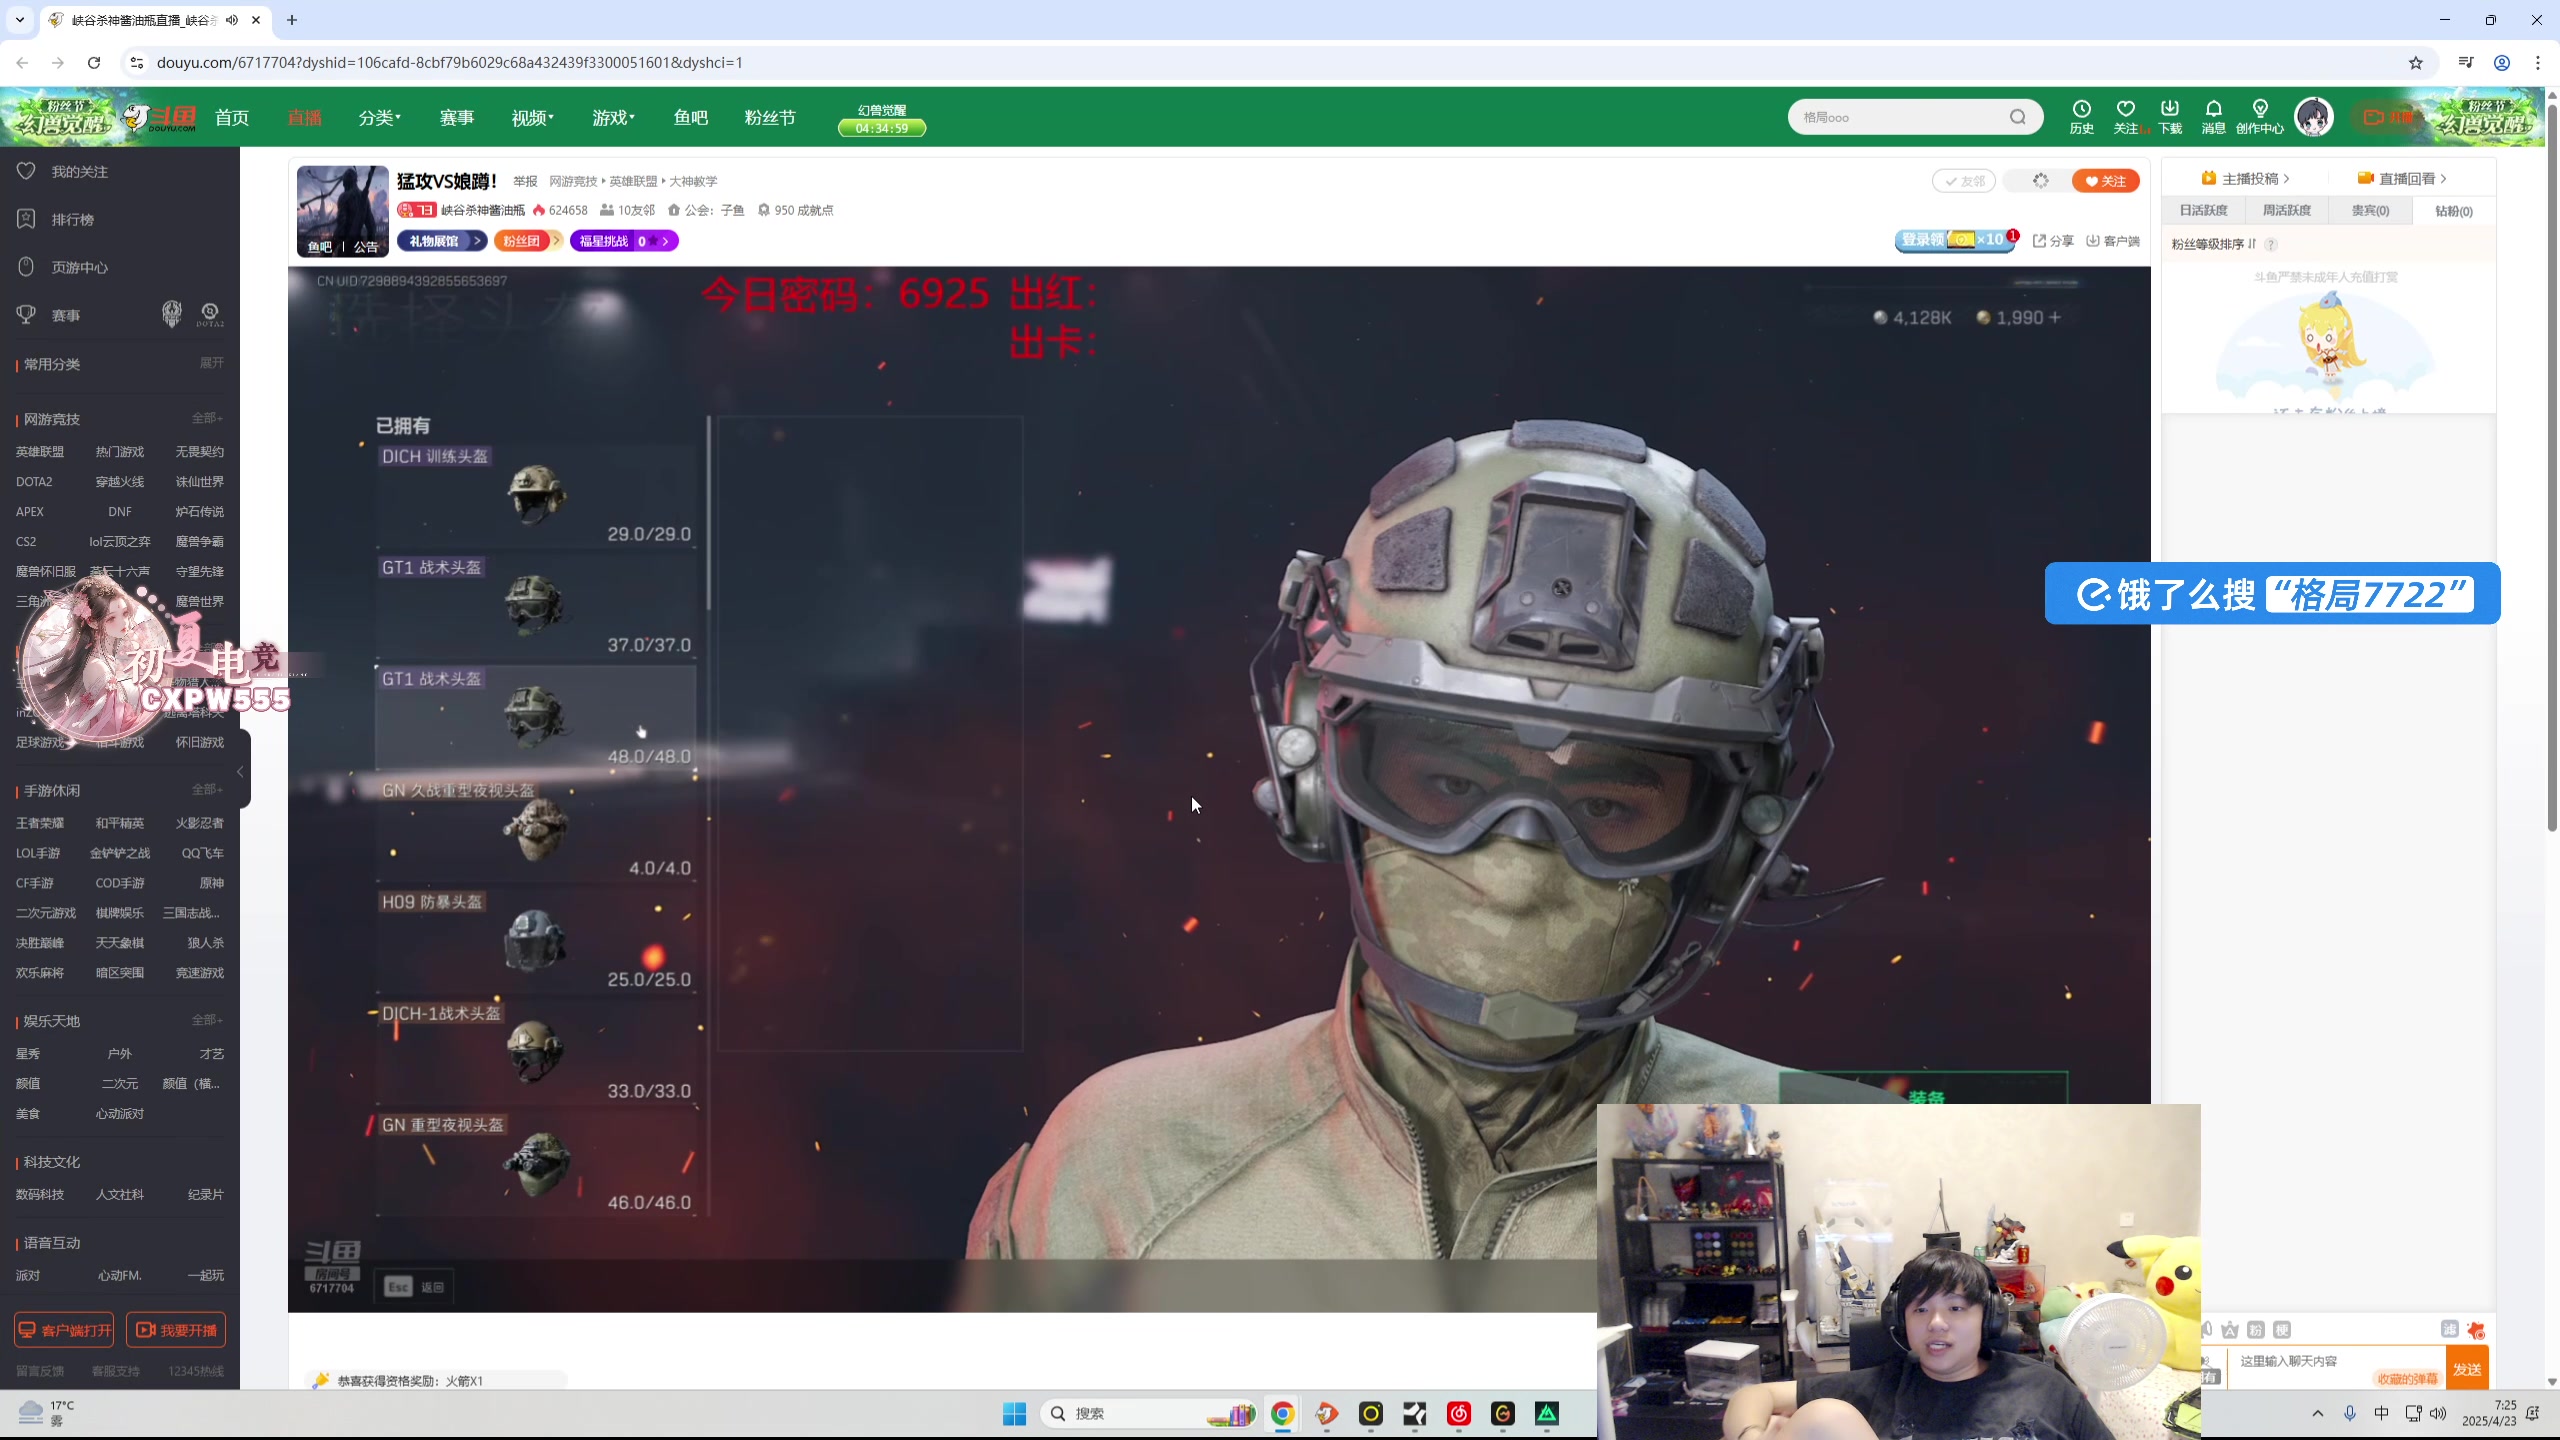
Task: Click the 分享 share icon
Action: (x=2053, y=241)
